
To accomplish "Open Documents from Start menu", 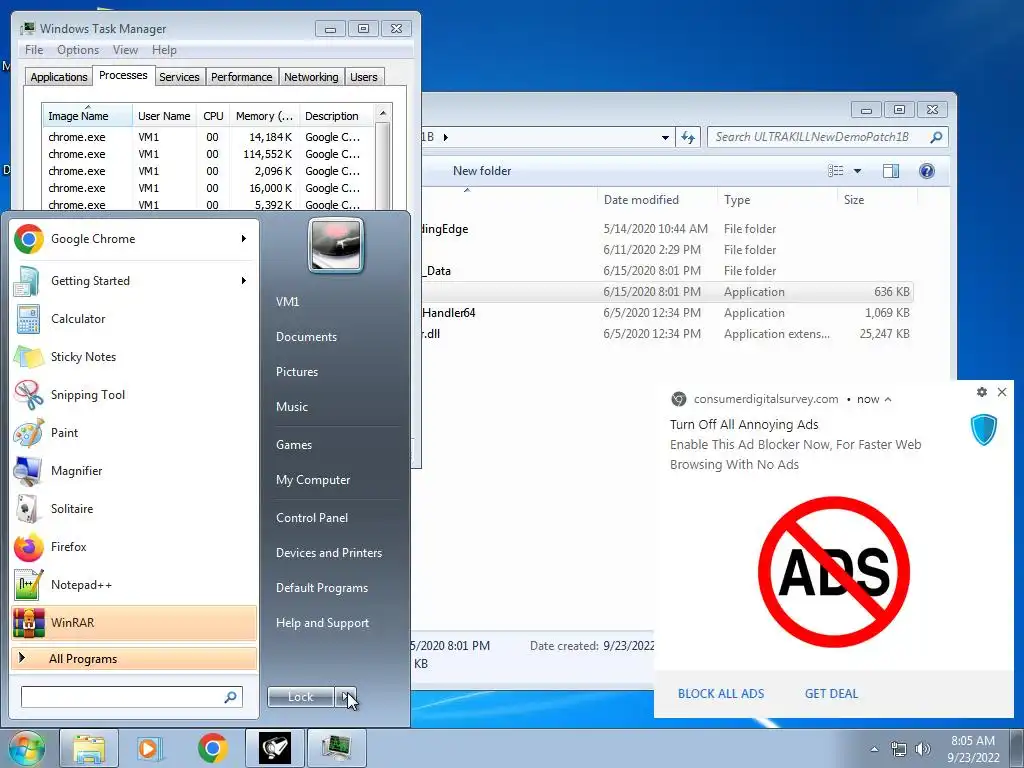I will point(306,337).
